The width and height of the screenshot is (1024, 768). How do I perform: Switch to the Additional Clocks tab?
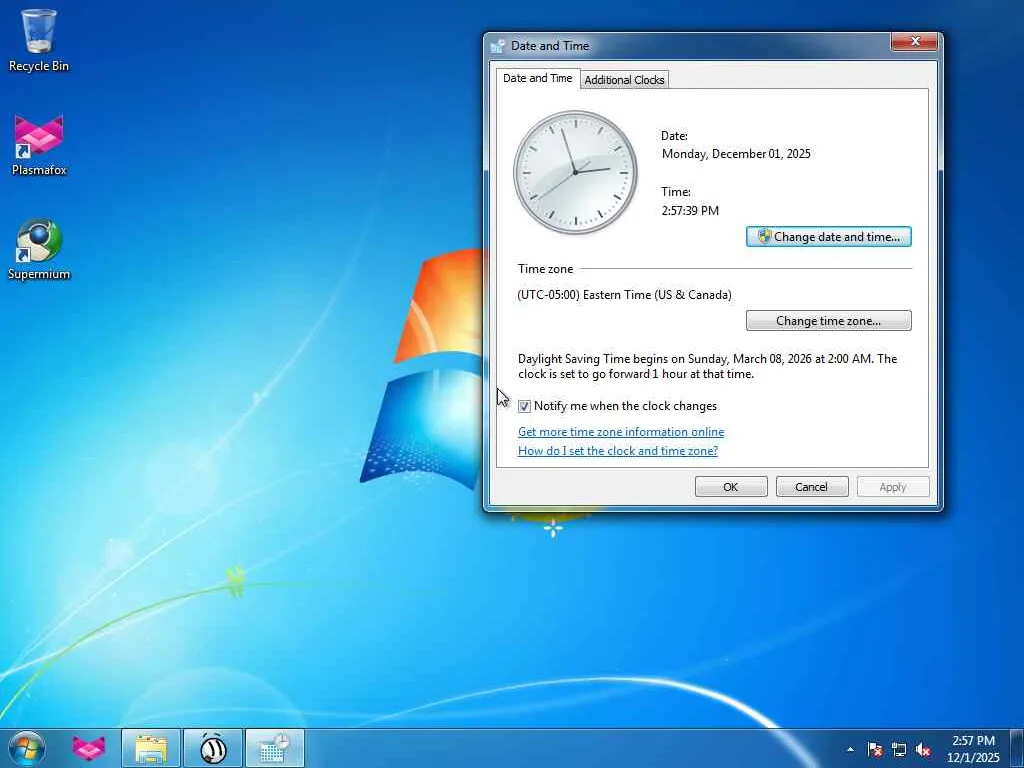(624, 80)
